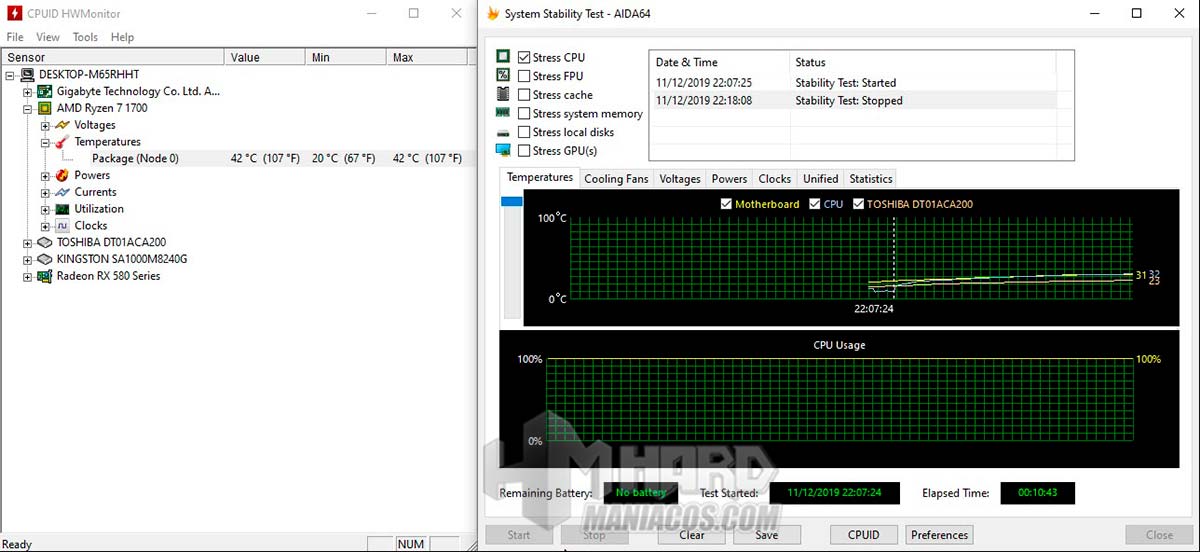1200x552 pixels.
Task: Click the Save button
Action: click(x=767, y=535)
